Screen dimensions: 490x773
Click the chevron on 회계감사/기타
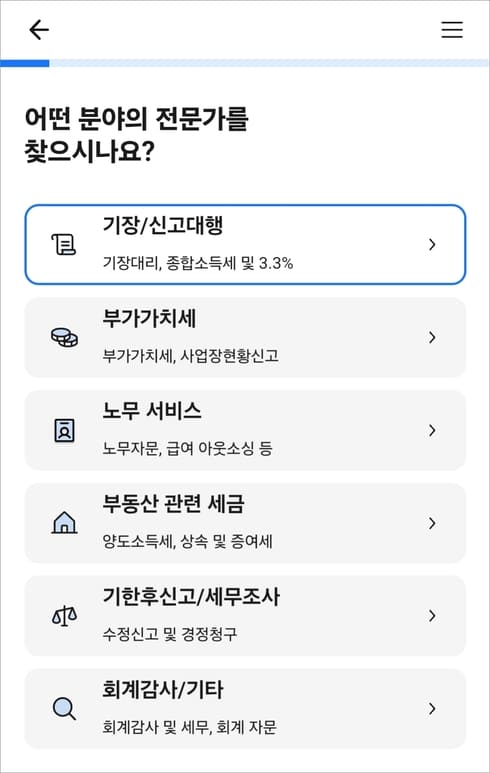click(432, 708)
